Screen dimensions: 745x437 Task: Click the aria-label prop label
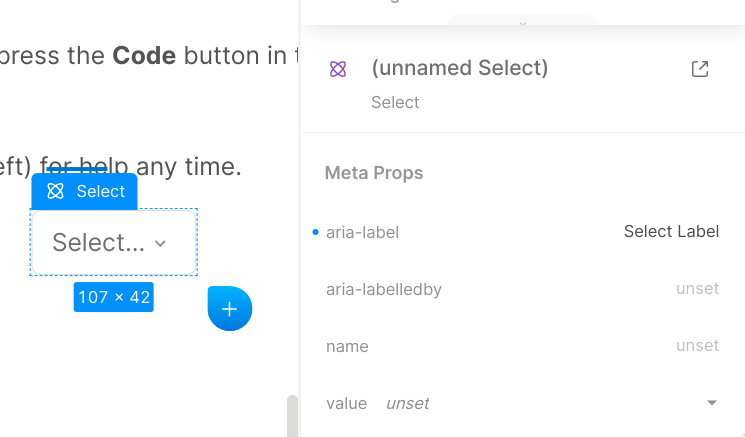click(x=363, y=232)
